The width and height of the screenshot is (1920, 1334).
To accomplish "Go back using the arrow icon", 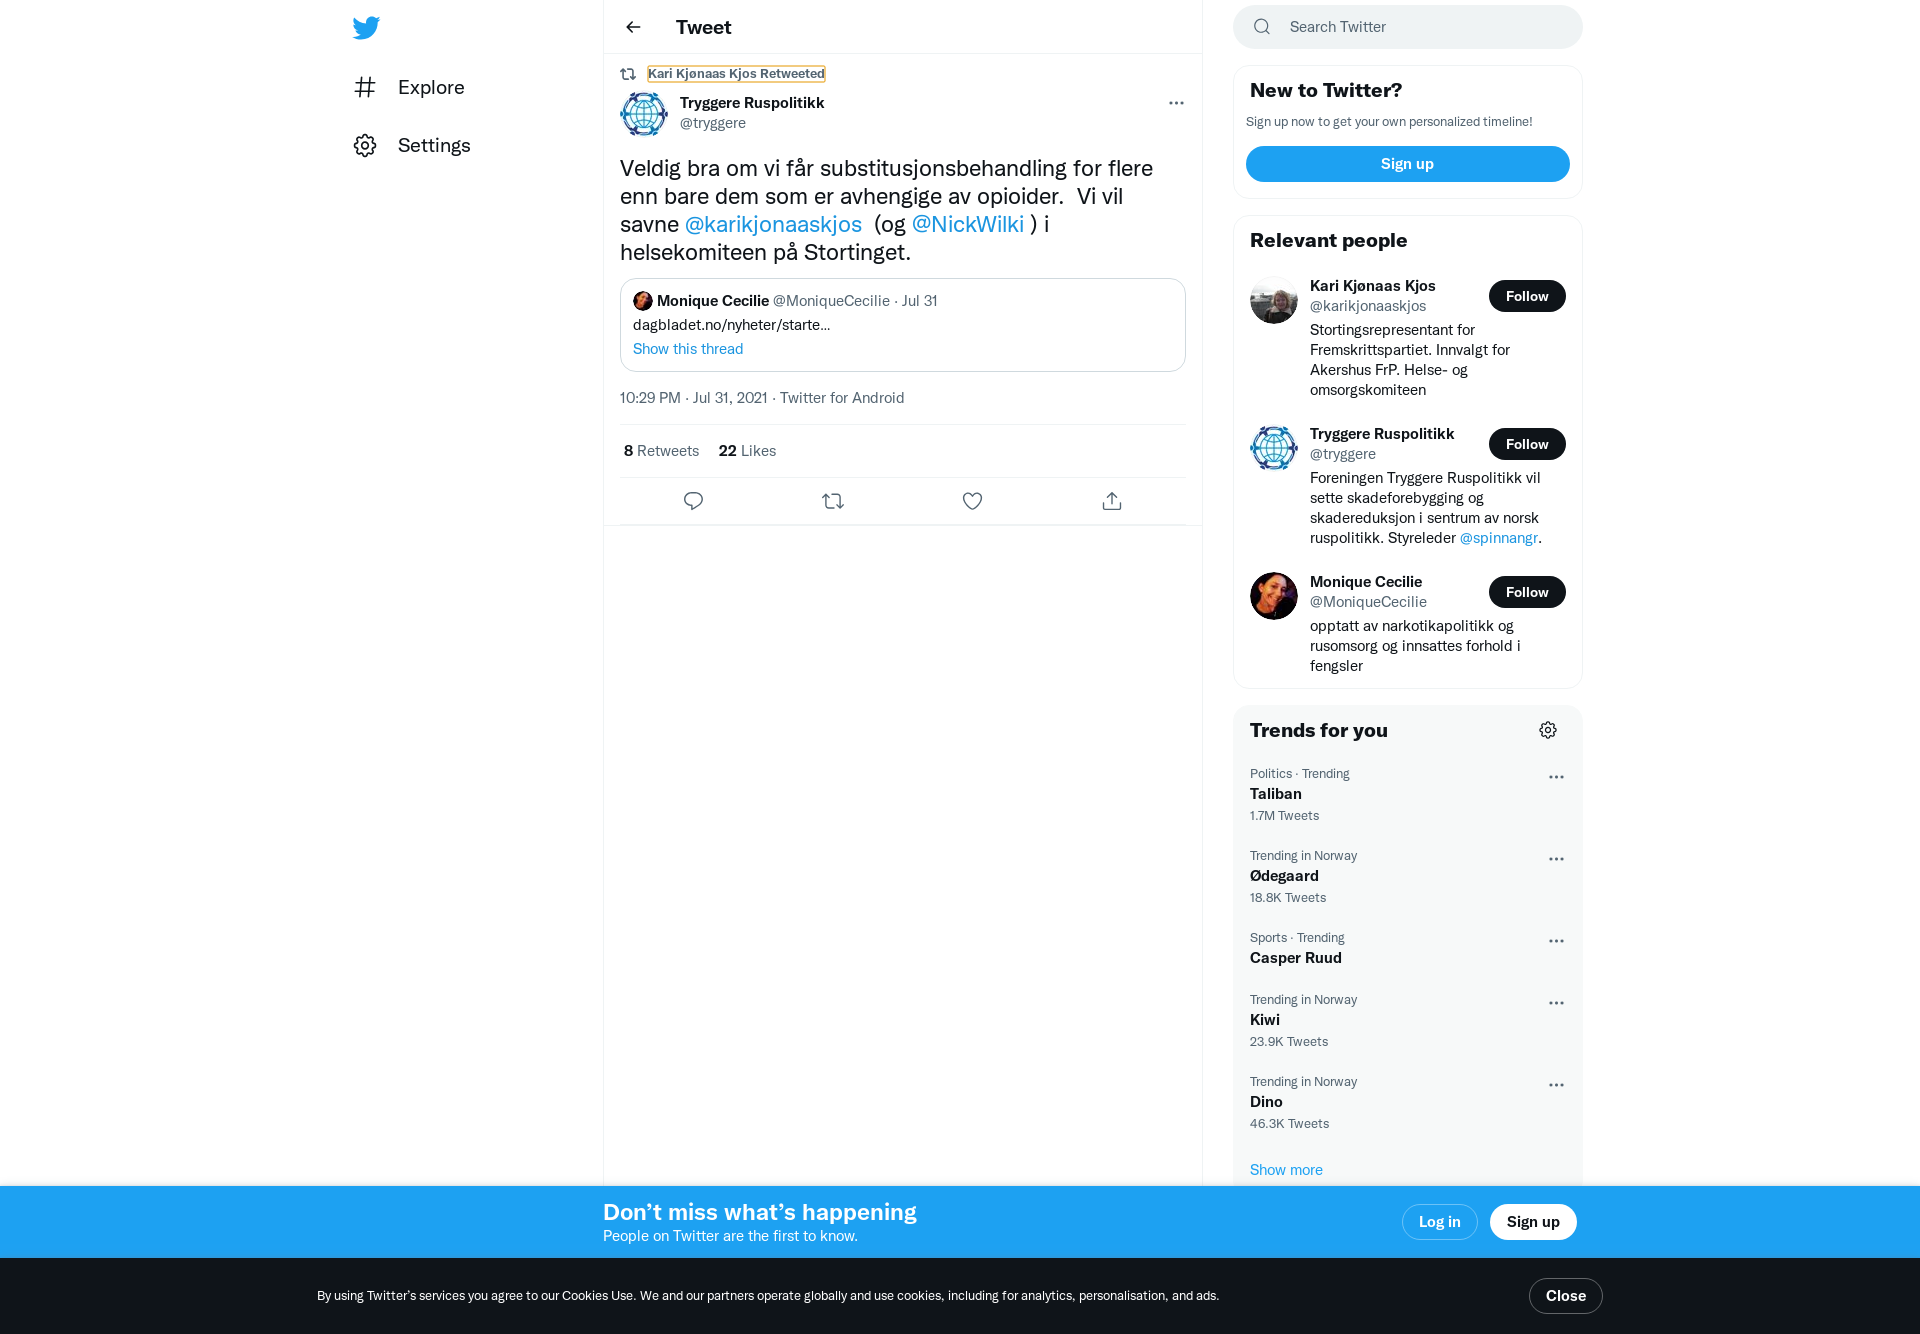I will pos(633,27).
